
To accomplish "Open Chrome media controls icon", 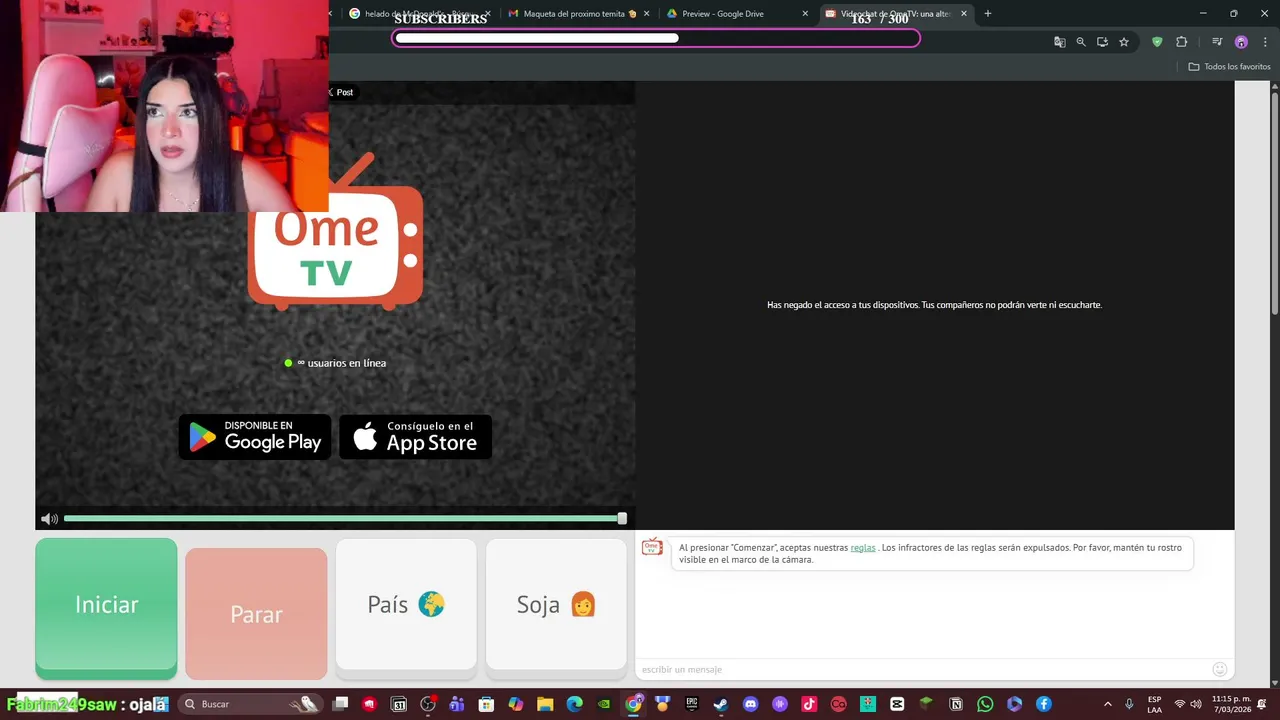I will click(1217, 42).
